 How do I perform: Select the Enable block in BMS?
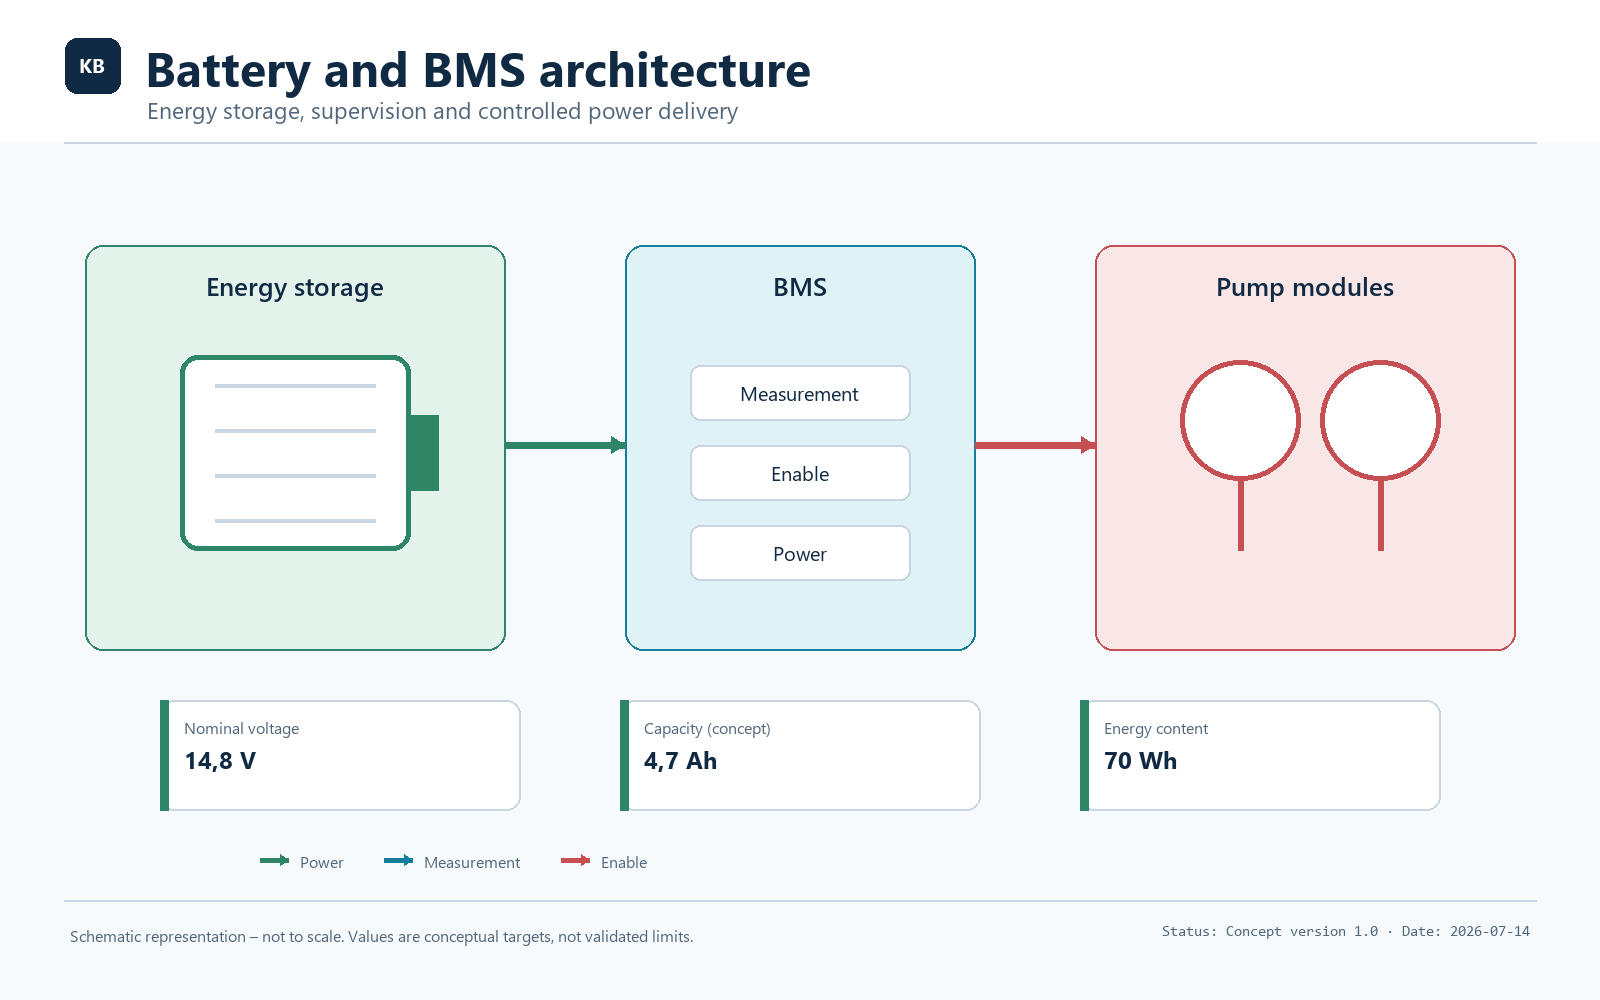click(x=800, y=473)
